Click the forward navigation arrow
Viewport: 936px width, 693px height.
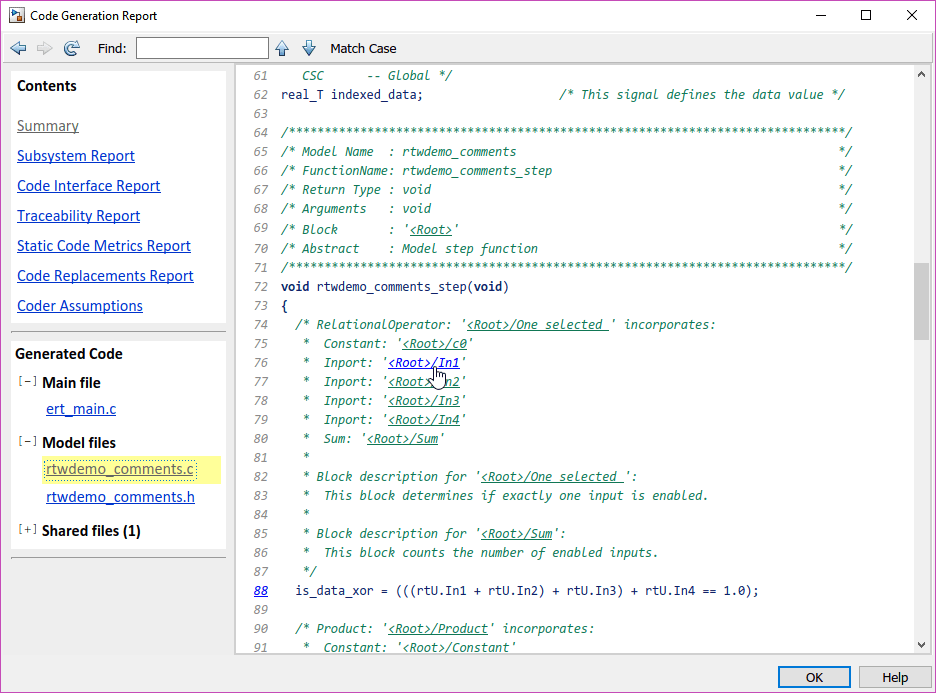pyautogui.click(x=43, y=48)
